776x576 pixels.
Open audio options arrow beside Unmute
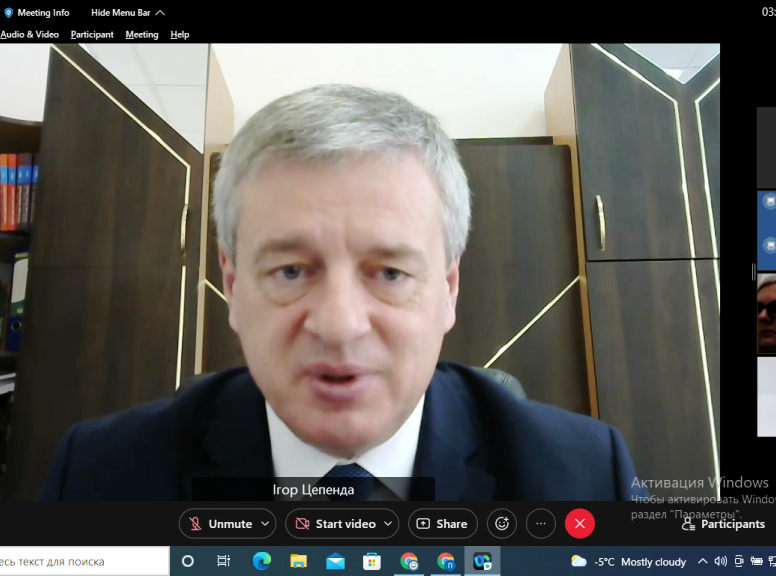265,524
